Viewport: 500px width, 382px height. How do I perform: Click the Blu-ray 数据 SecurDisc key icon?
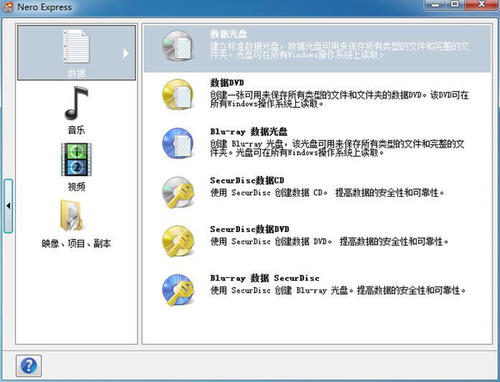click(178, 290)
